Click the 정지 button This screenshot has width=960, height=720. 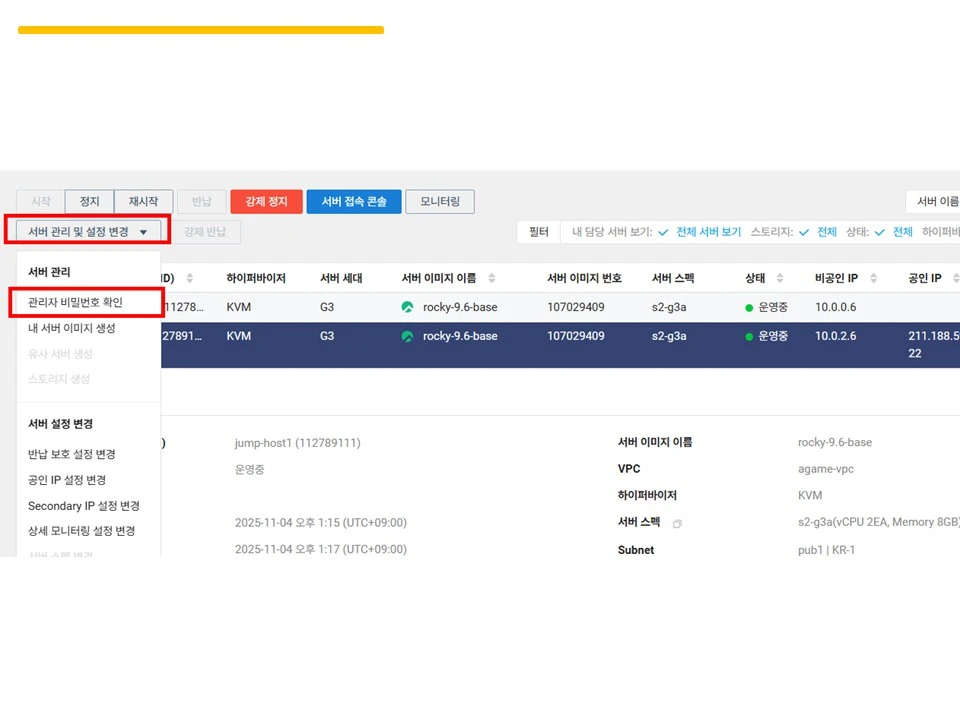(x=89, y=201)
